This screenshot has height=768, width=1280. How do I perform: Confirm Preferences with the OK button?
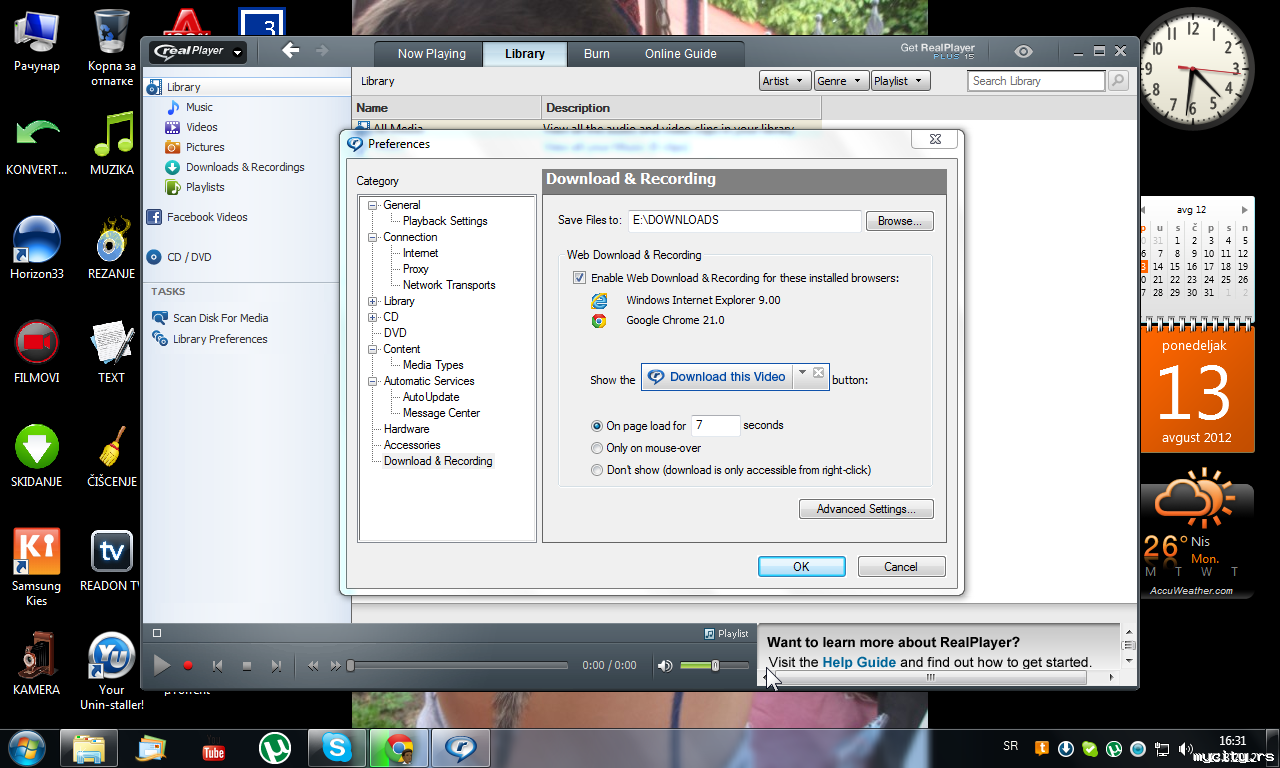(x=801, y=567)
